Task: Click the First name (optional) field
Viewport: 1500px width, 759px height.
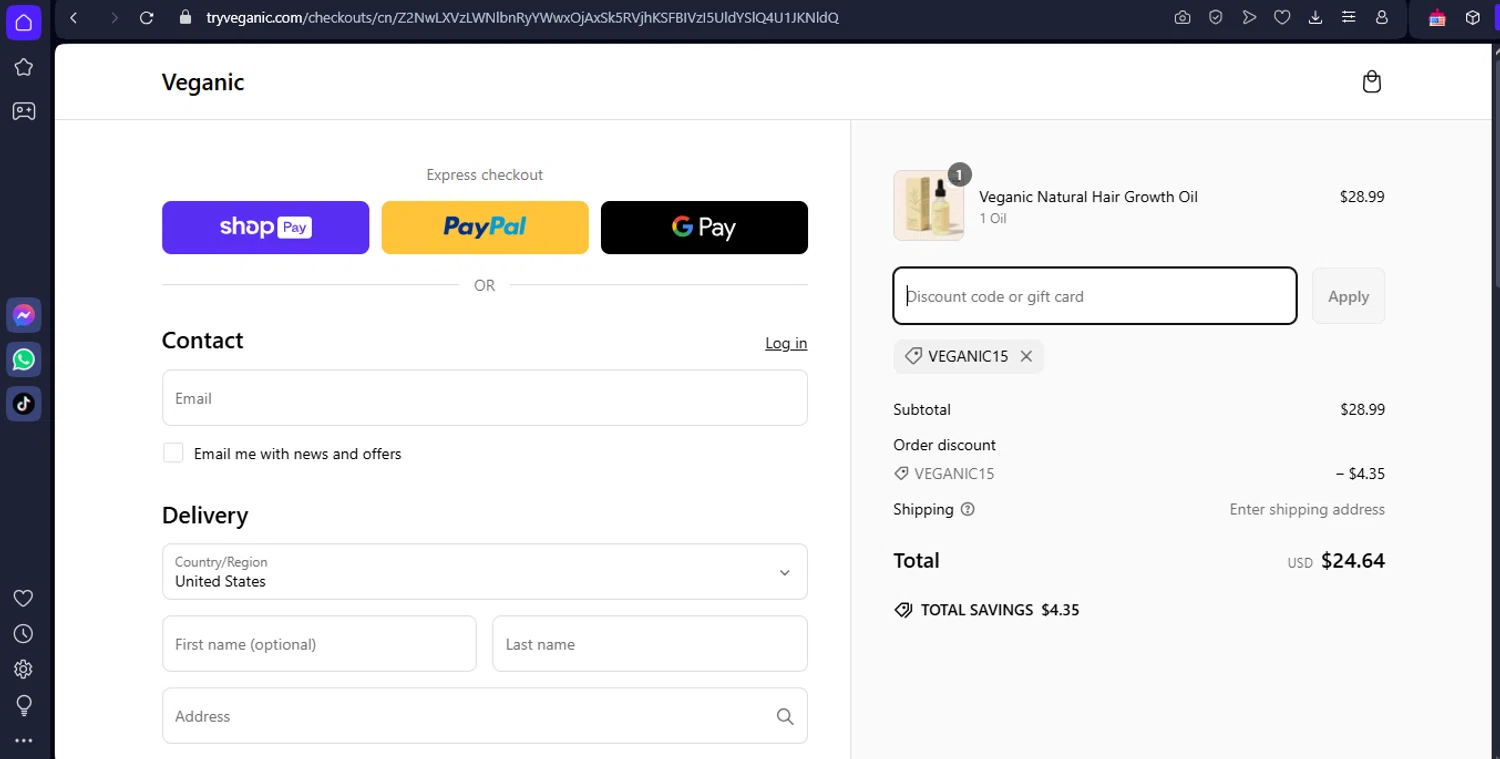Action: (x=319, y=644)
